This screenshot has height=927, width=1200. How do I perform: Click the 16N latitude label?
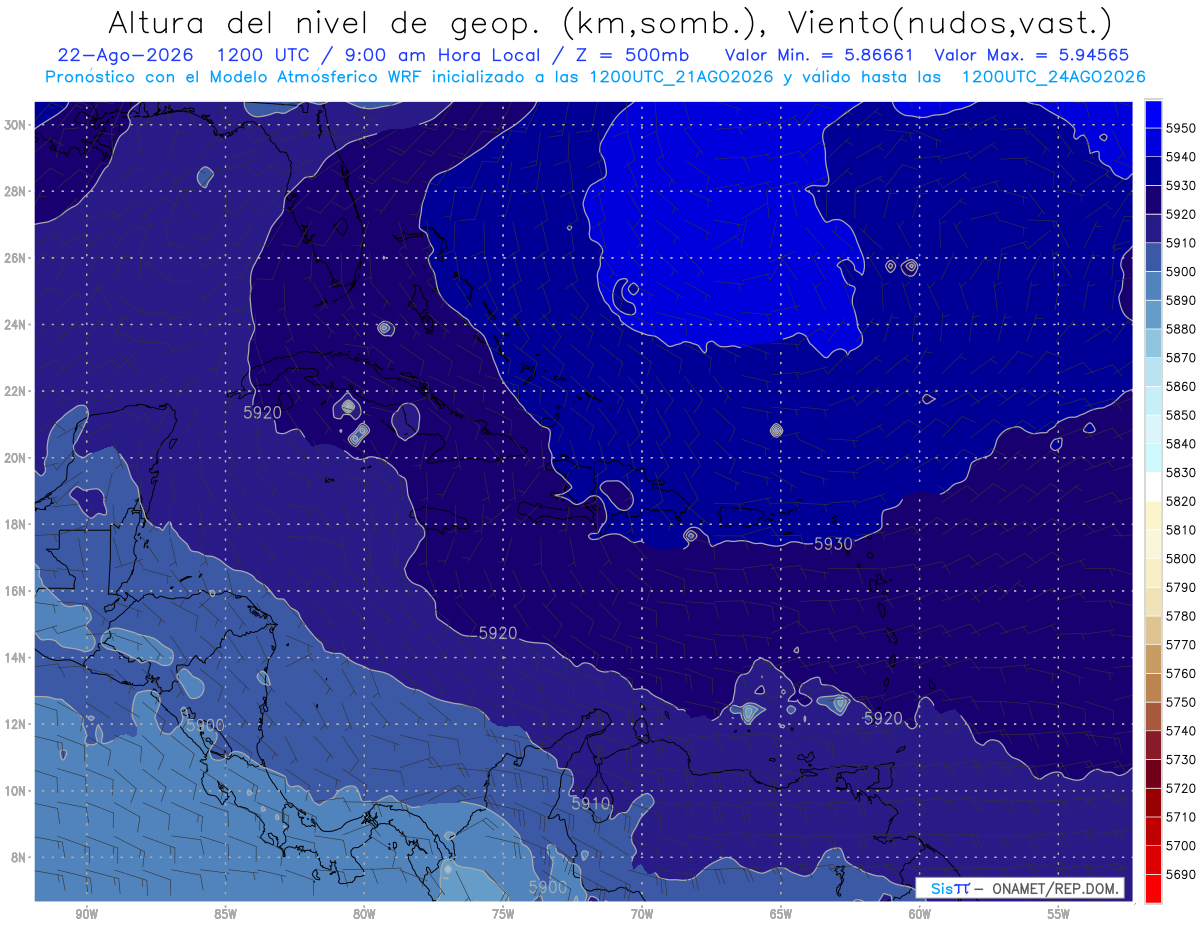(15, 591)
